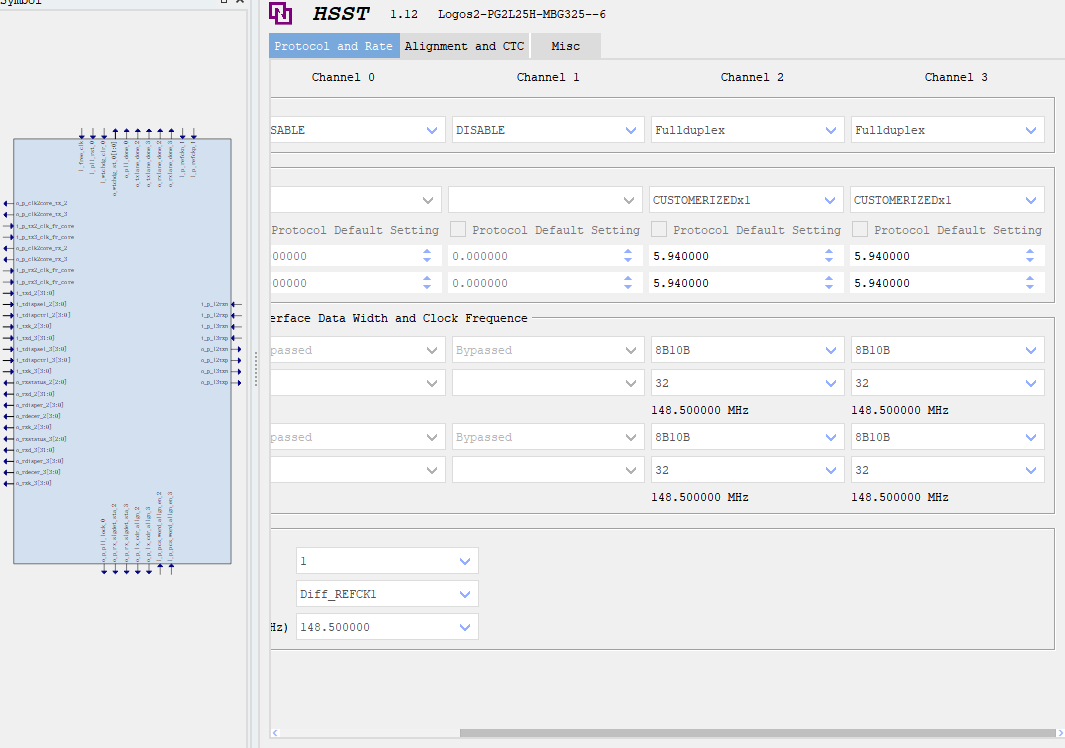This screenshot has height=748, width=1065.
Task: Click Channel 2 lower 5.940000 rate field
Action: (x=736, y=283)
